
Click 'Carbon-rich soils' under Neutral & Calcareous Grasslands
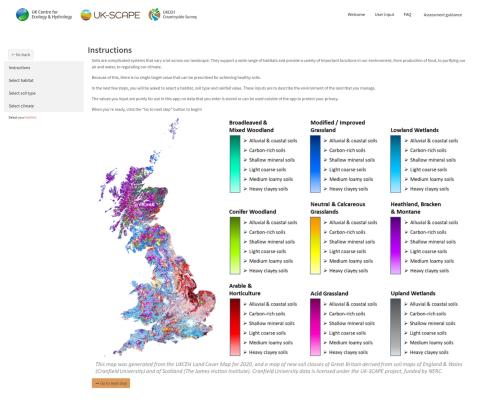coord(347,232)
